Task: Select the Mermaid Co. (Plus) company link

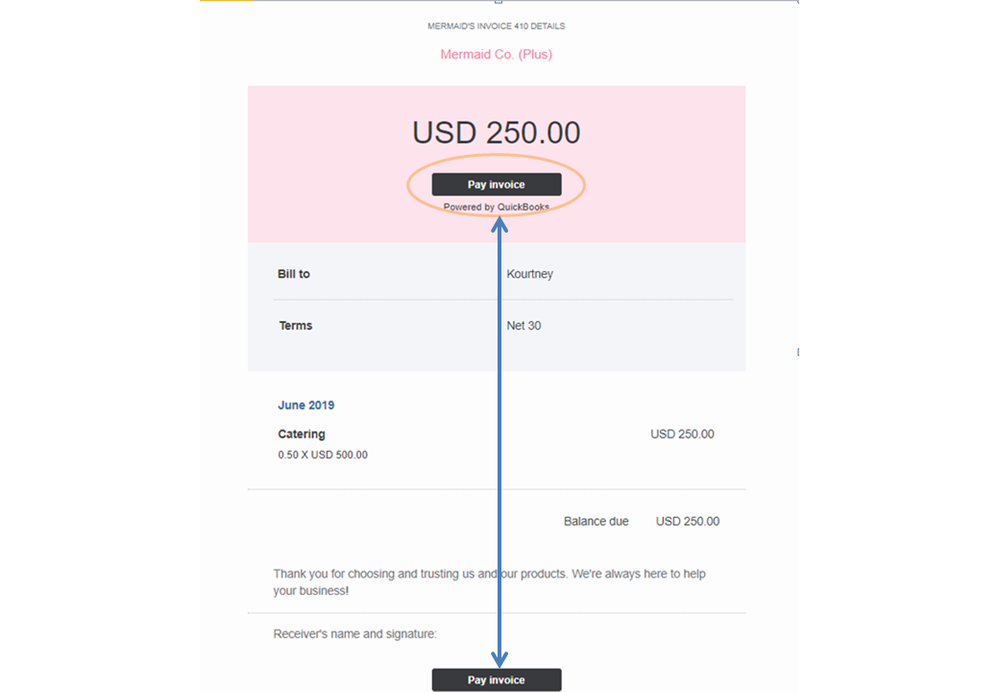Action: click(x=495, y=54)
